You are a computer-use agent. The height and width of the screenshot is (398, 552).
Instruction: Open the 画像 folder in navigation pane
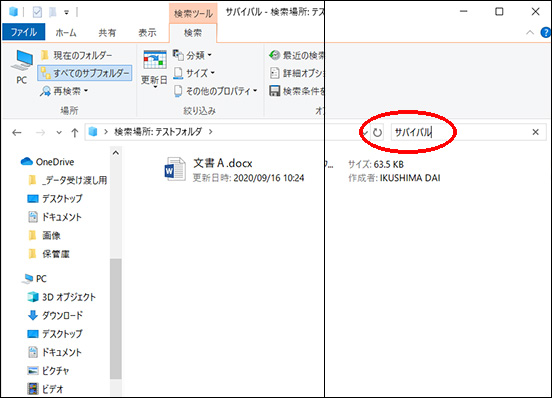44,235
